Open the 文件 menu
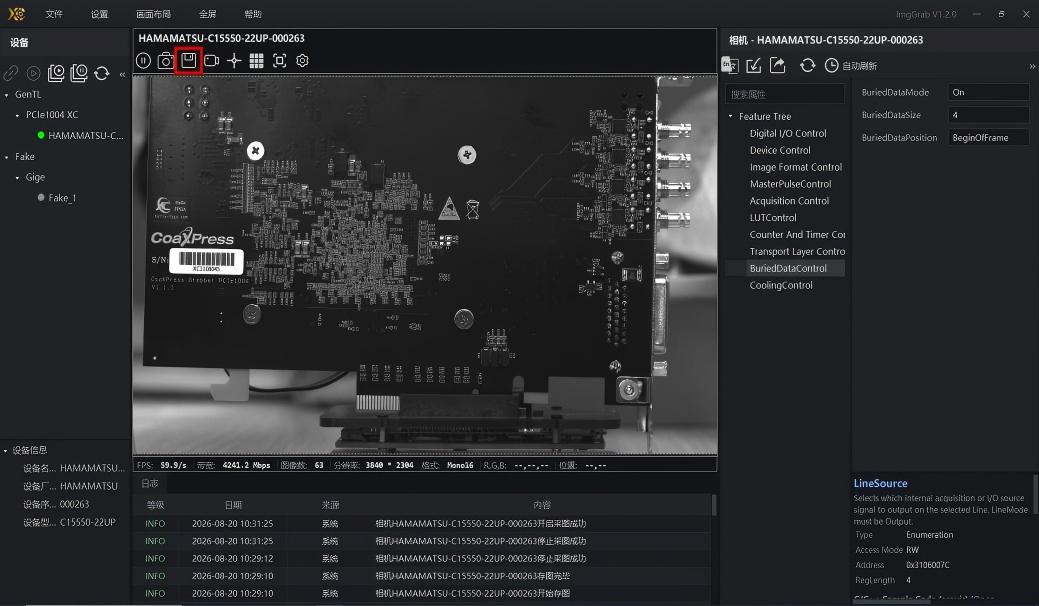 (54, 14)
